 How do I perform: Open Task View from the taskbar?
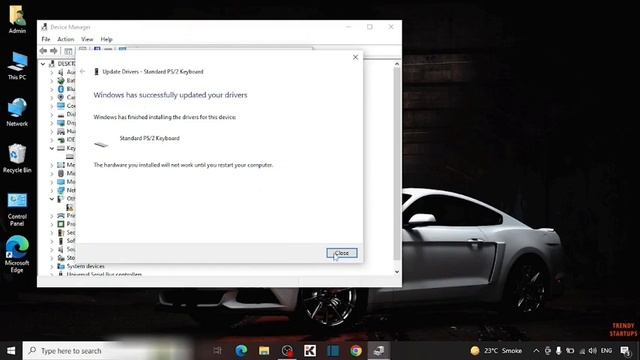(x=217, y=351)
